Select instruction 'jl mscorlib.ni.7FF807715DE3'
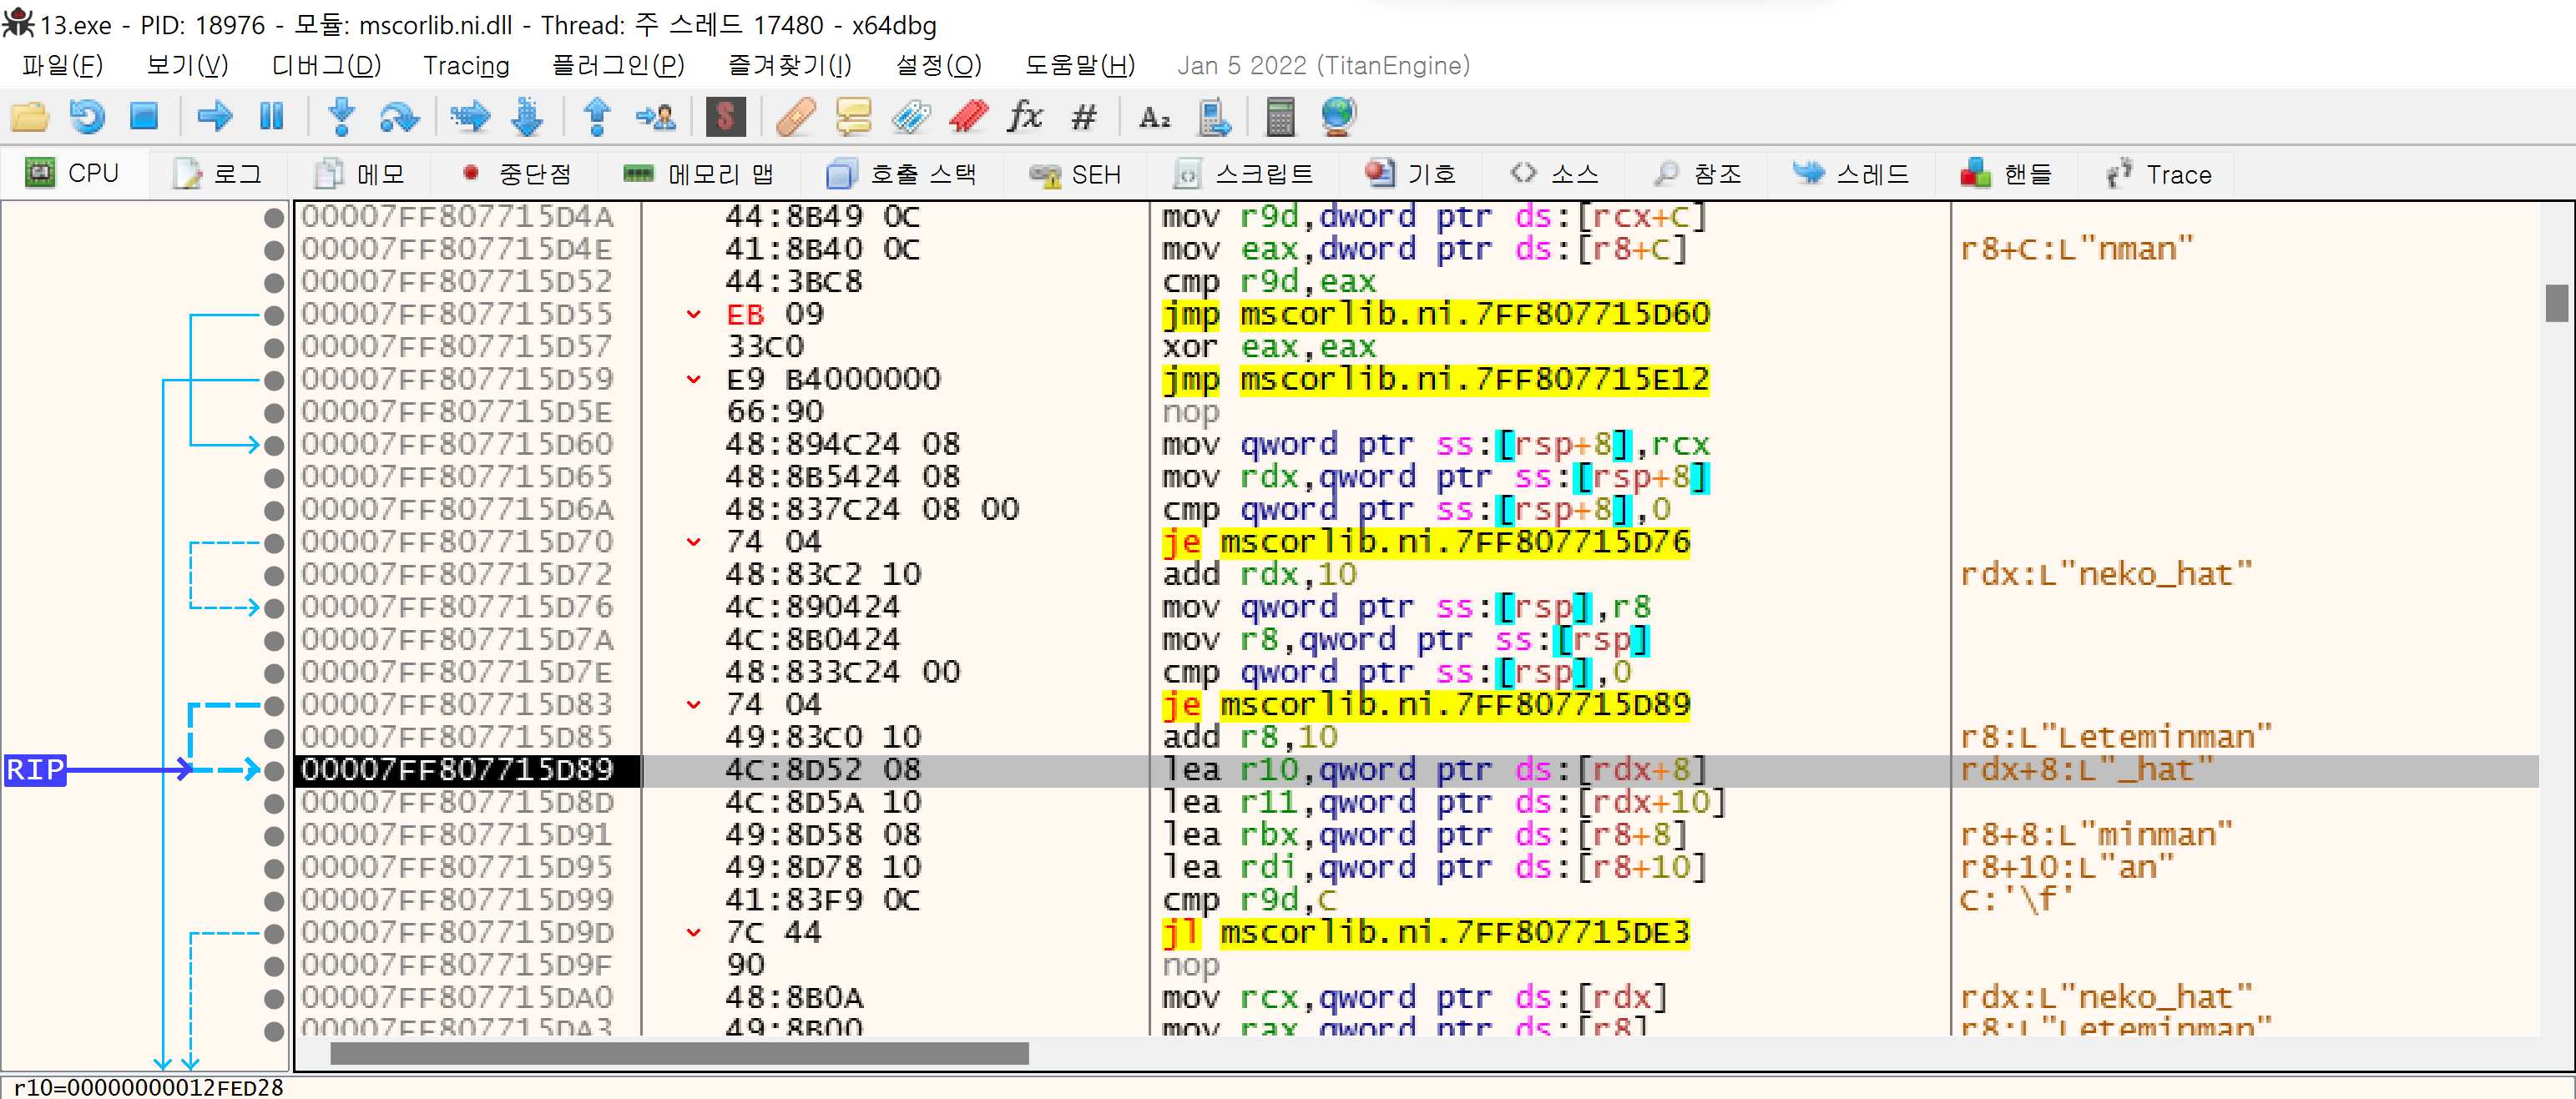This screenshot has width=2576, height=1099. (1425, 933)
